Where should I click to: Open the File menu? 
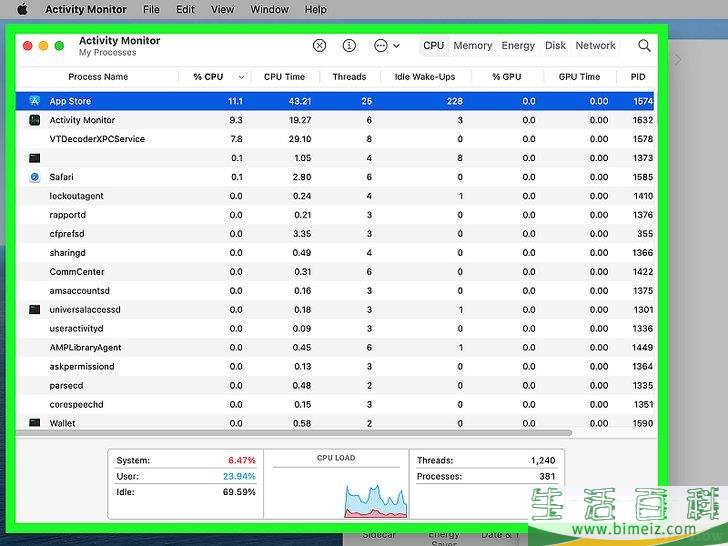(151, 9)
